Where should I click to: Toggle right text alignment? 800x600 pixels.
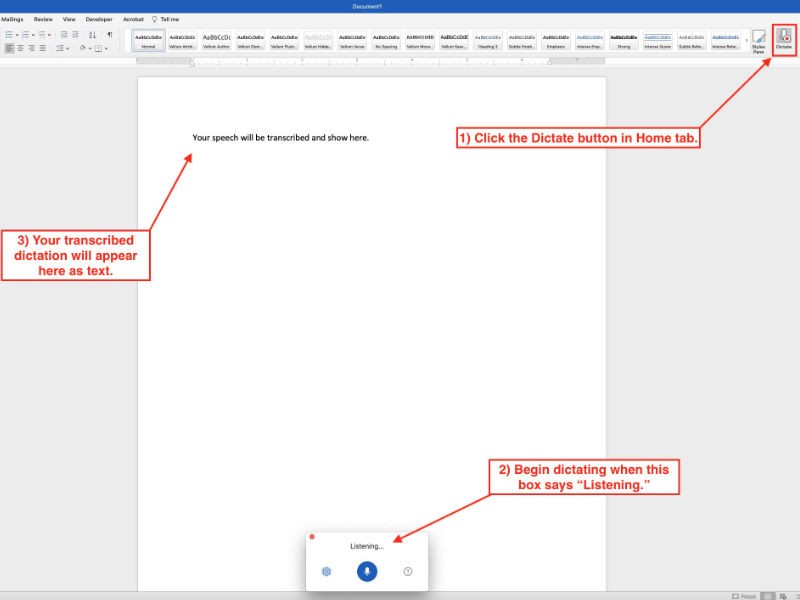31,47
